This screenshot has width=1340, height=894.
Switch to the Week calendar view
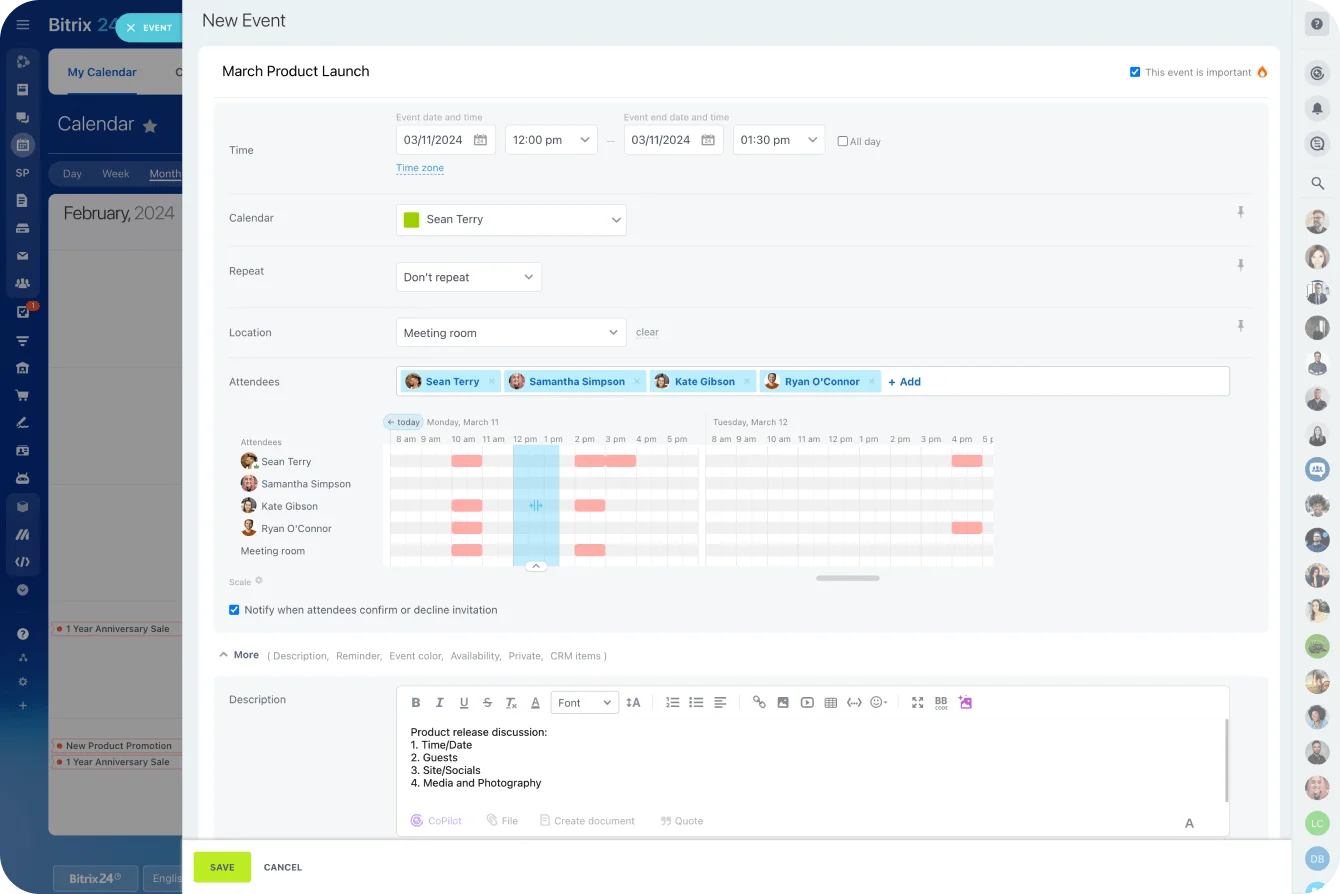pos(116,173)
